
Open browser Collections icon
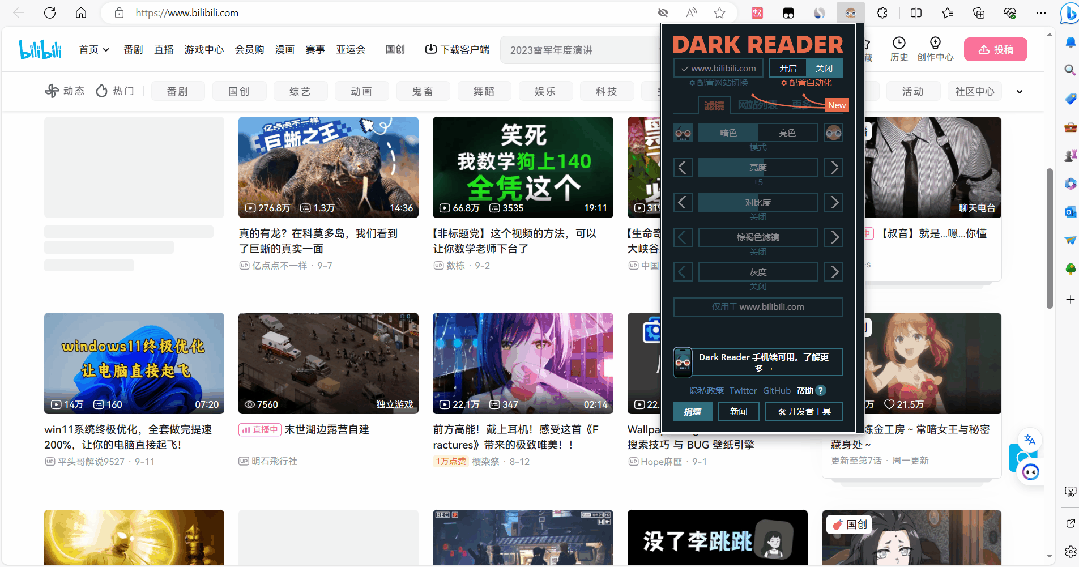click(x=979, y=12)
